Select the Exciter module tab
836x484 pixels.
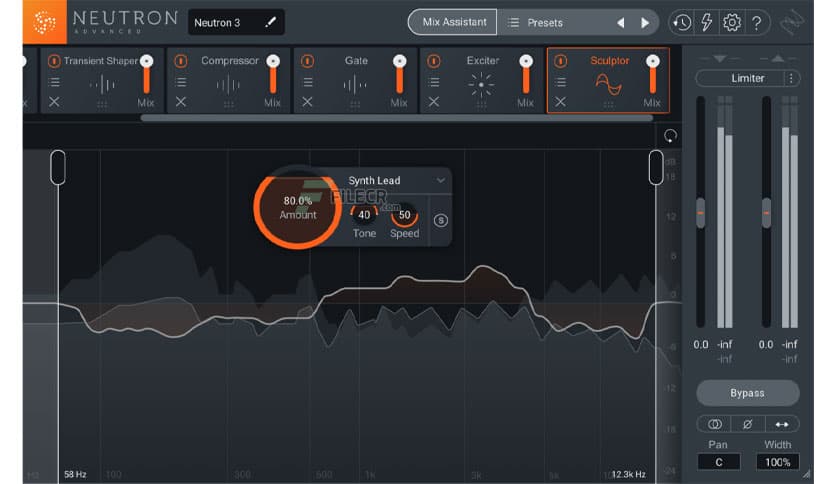[481, 80]
